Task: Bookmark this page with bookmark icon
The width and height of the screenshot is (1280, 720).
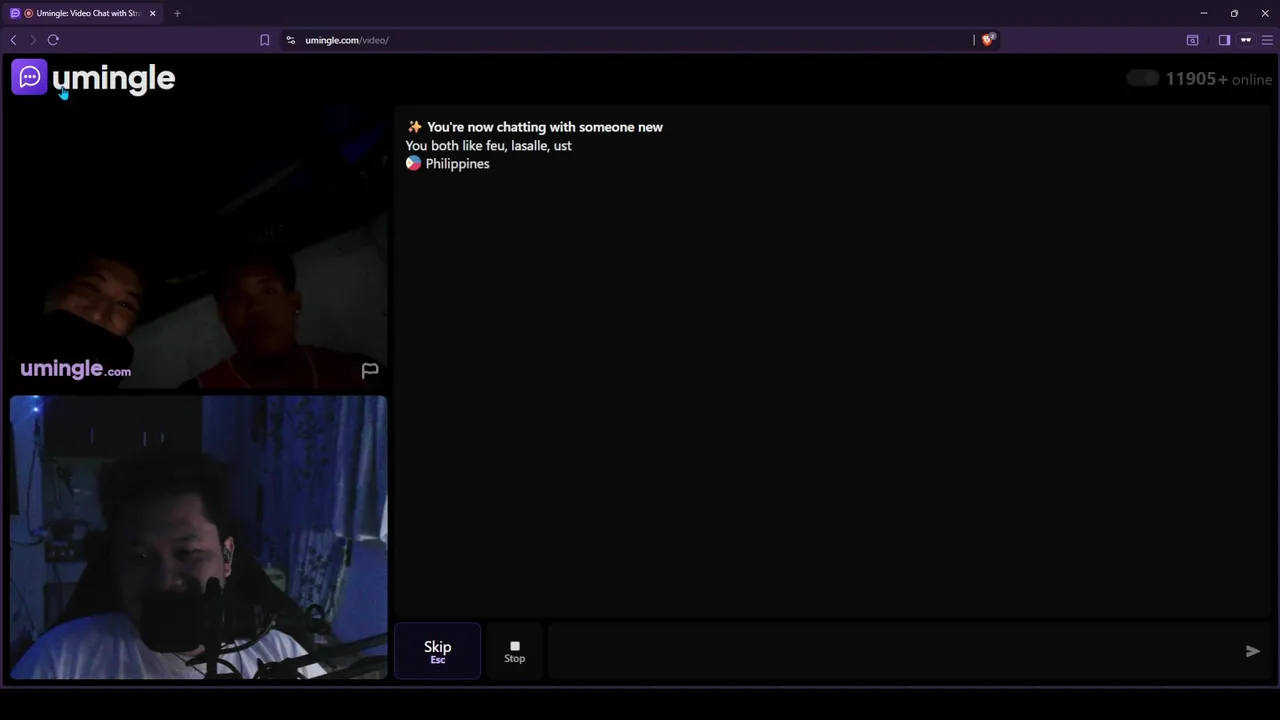Action: 264,40
